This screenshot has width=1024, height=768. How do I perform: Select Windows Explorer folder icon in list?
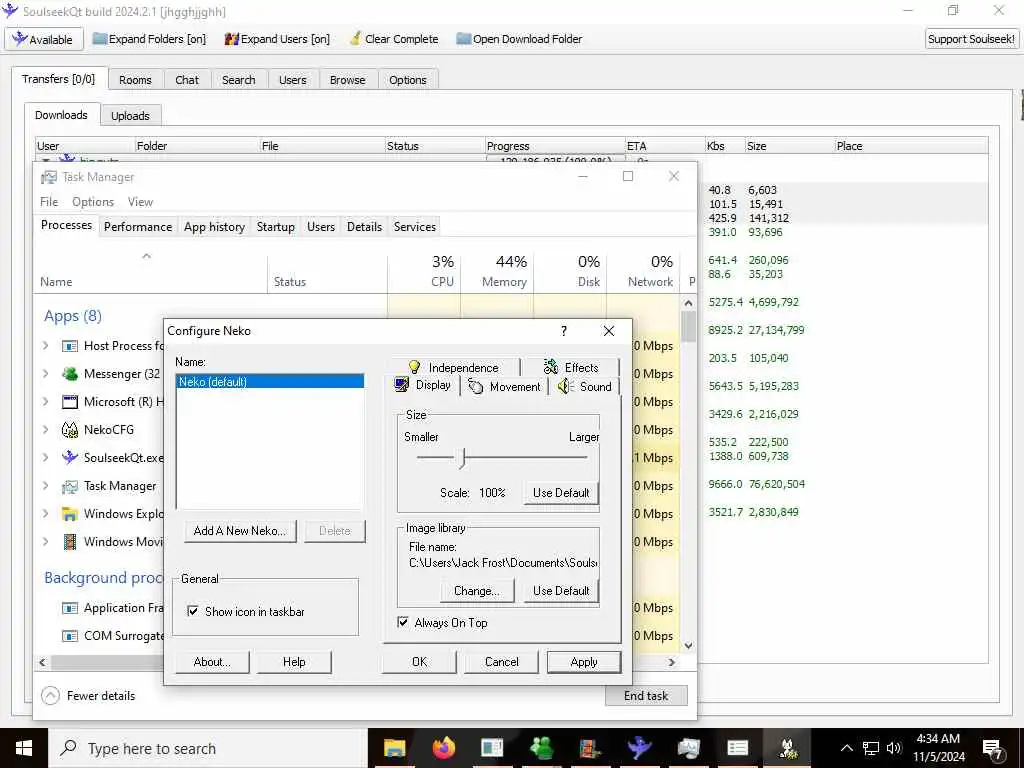pyautogui.click(x=70, y=514)
